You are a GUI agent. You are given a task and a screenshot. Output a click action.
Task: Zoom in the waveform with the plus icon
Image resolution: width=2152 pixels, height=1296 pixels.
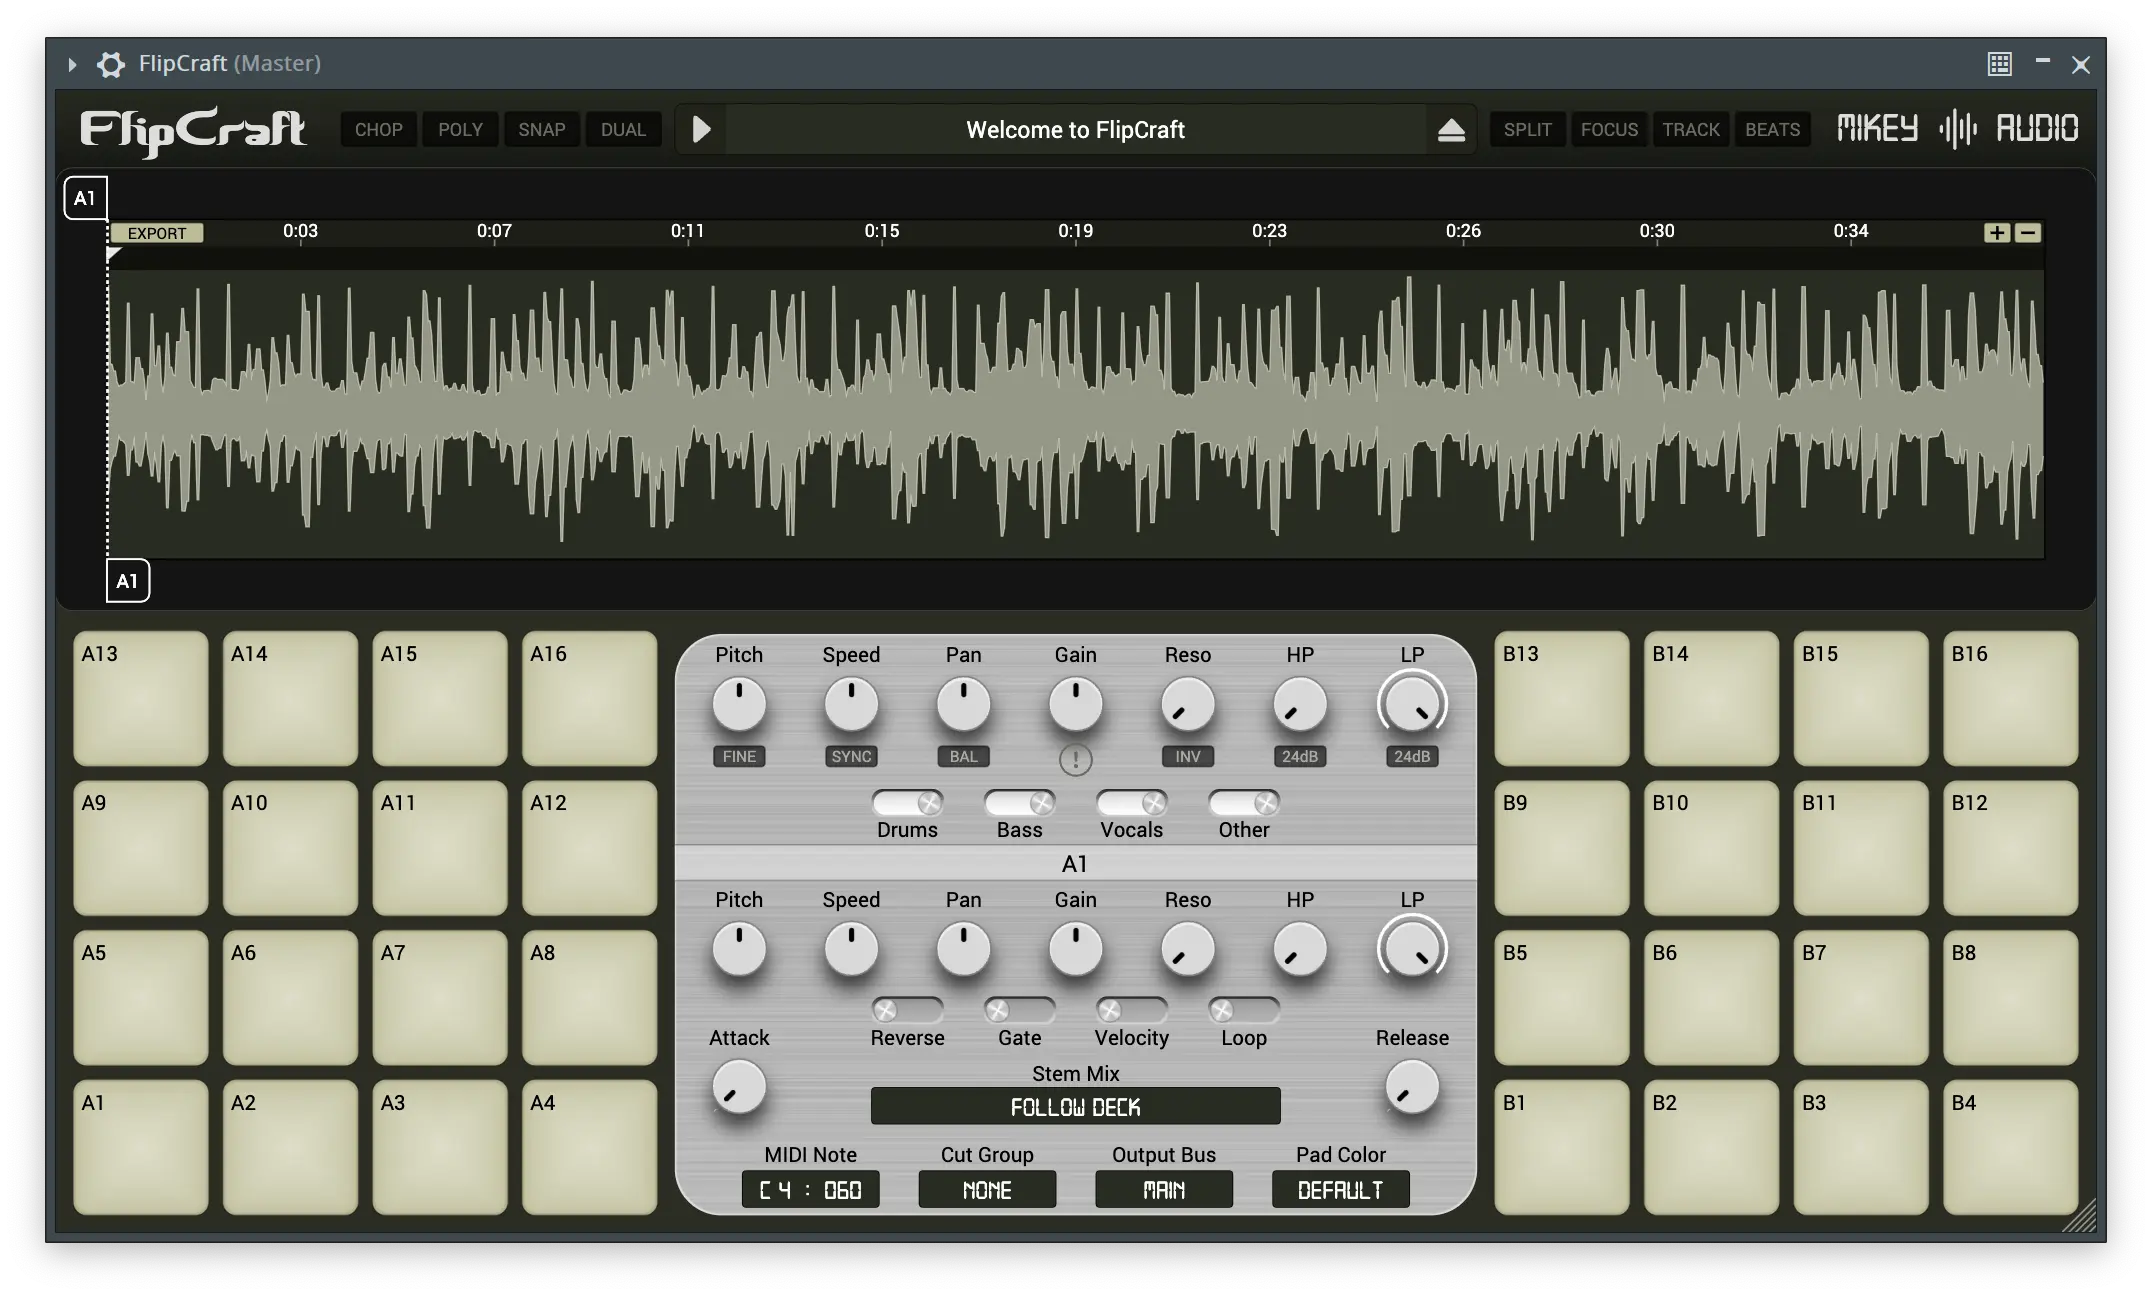(x=1997, y=233)
